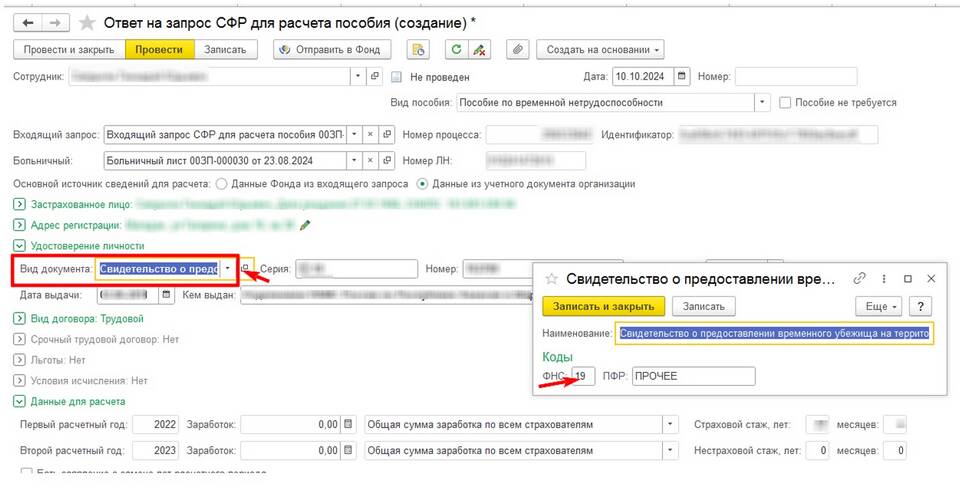The image size is (960, 490).
Task: Click the green refresh icon in toolbar
Action: 456,49
